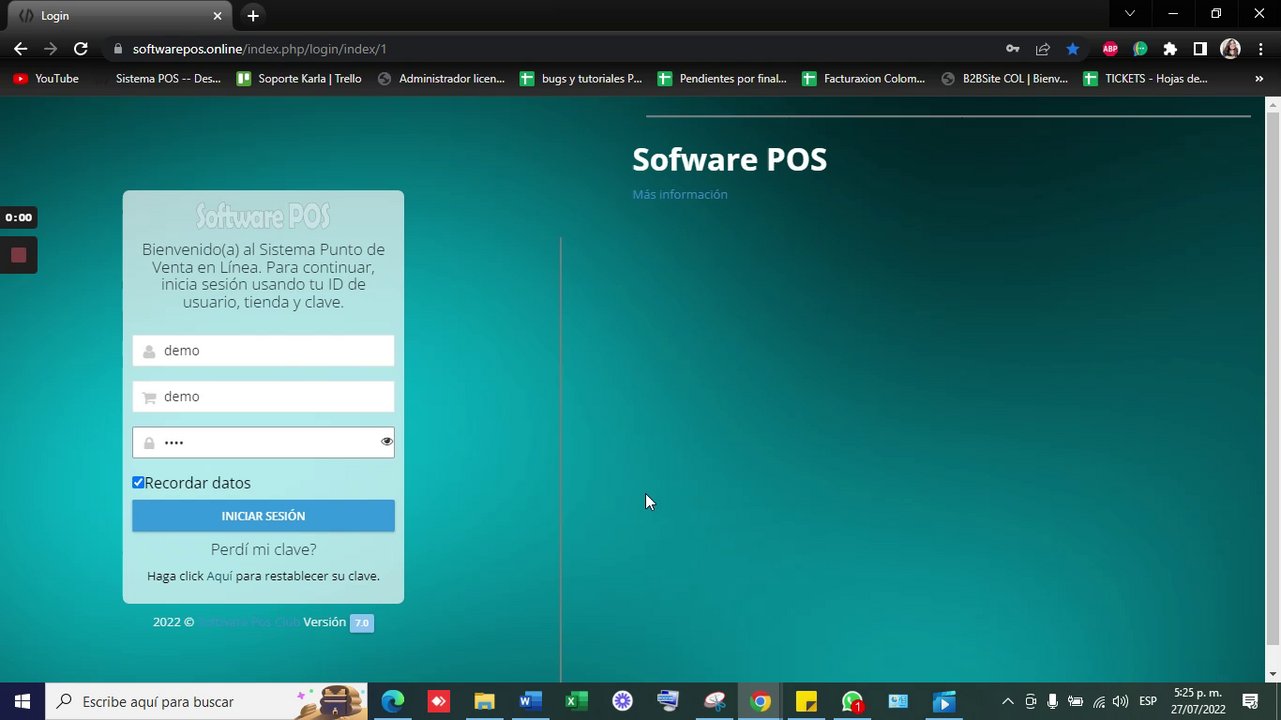Show hidden system tray icons
The width and height of the screenshot is (1281, 720).
(1007, 701)
